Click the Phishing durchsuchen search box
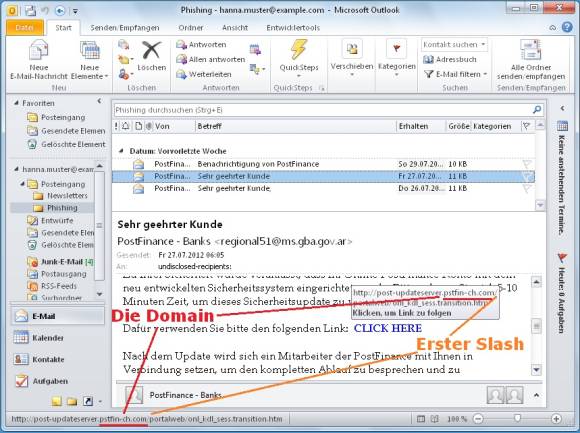This screenshot has height=433, width=580. [322, 110]
